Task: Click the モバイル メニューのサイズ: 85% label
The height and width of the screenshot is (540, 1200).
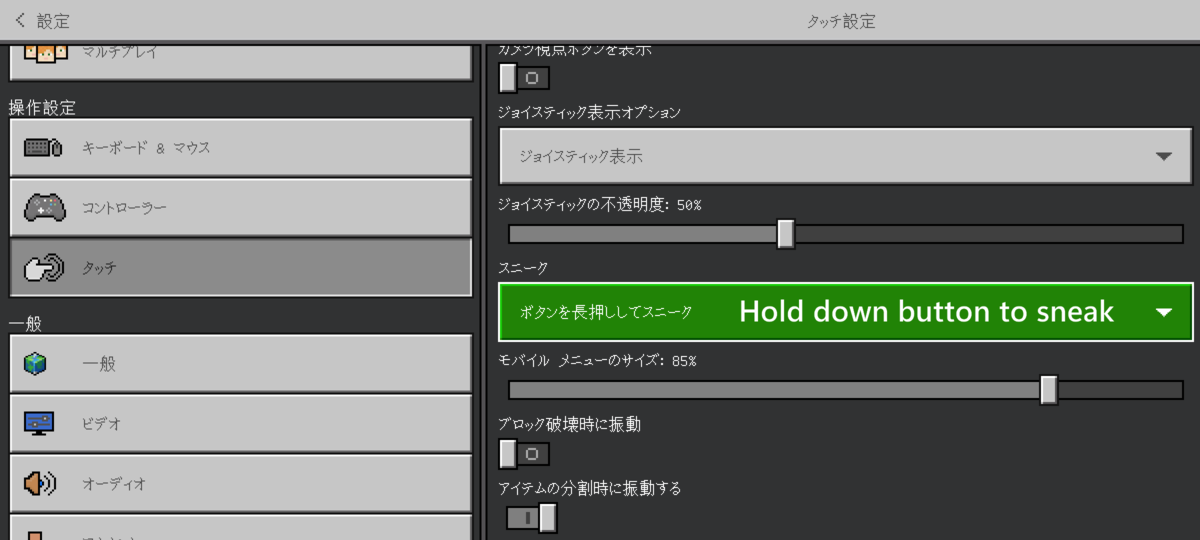Action: pos(597,361)
